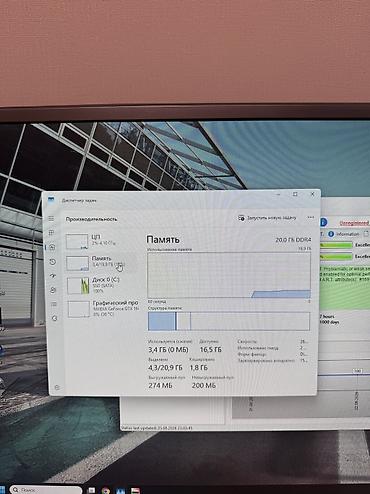Click the upper green 'Excellent' bar in background window

tap(336, 245)
